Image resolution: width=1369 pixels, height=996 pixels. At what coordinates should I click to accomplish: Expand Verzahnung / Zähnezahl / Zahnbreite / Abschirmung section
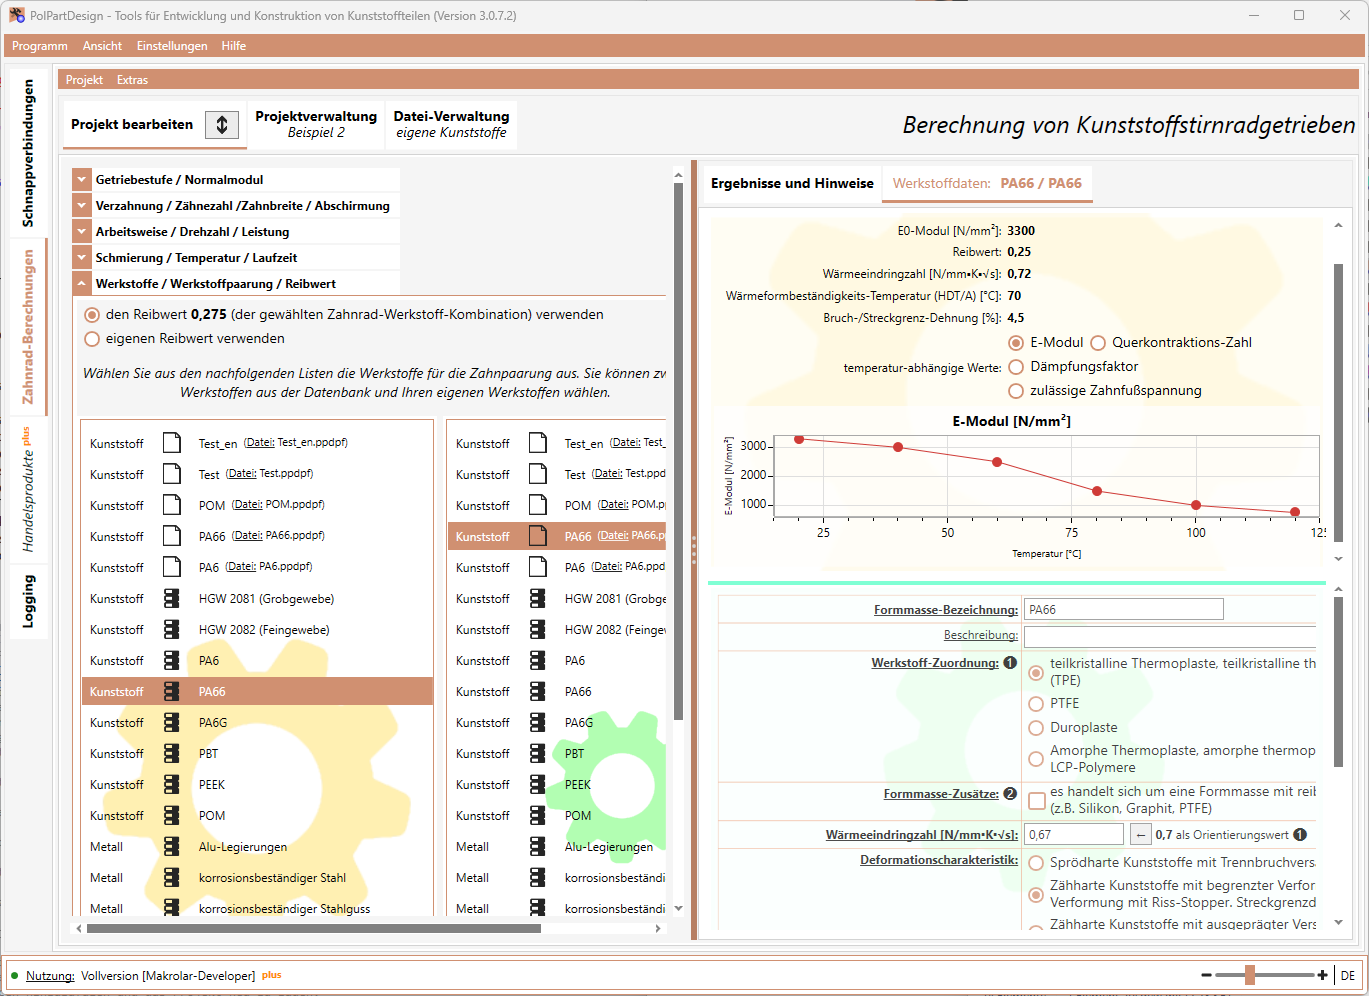click(x=81, y=206)
